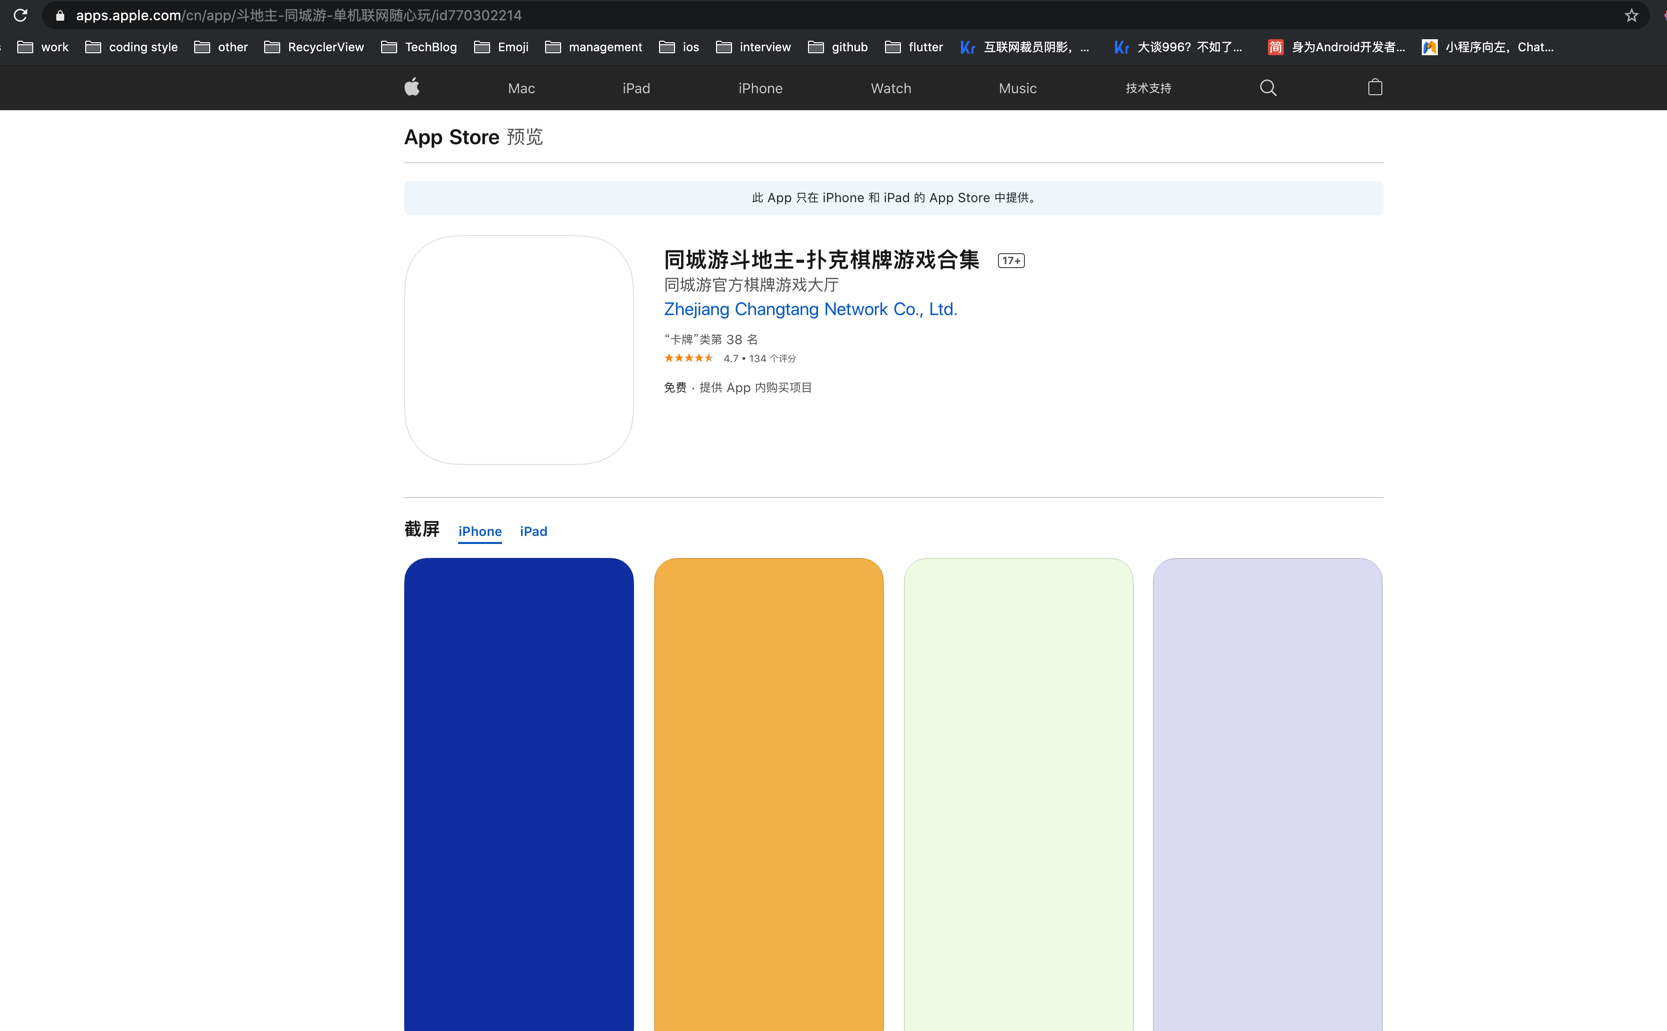Open the orange screenshot thumbnail
The height and width of the screenshot is (1031, 1667).
coord(769,794)
